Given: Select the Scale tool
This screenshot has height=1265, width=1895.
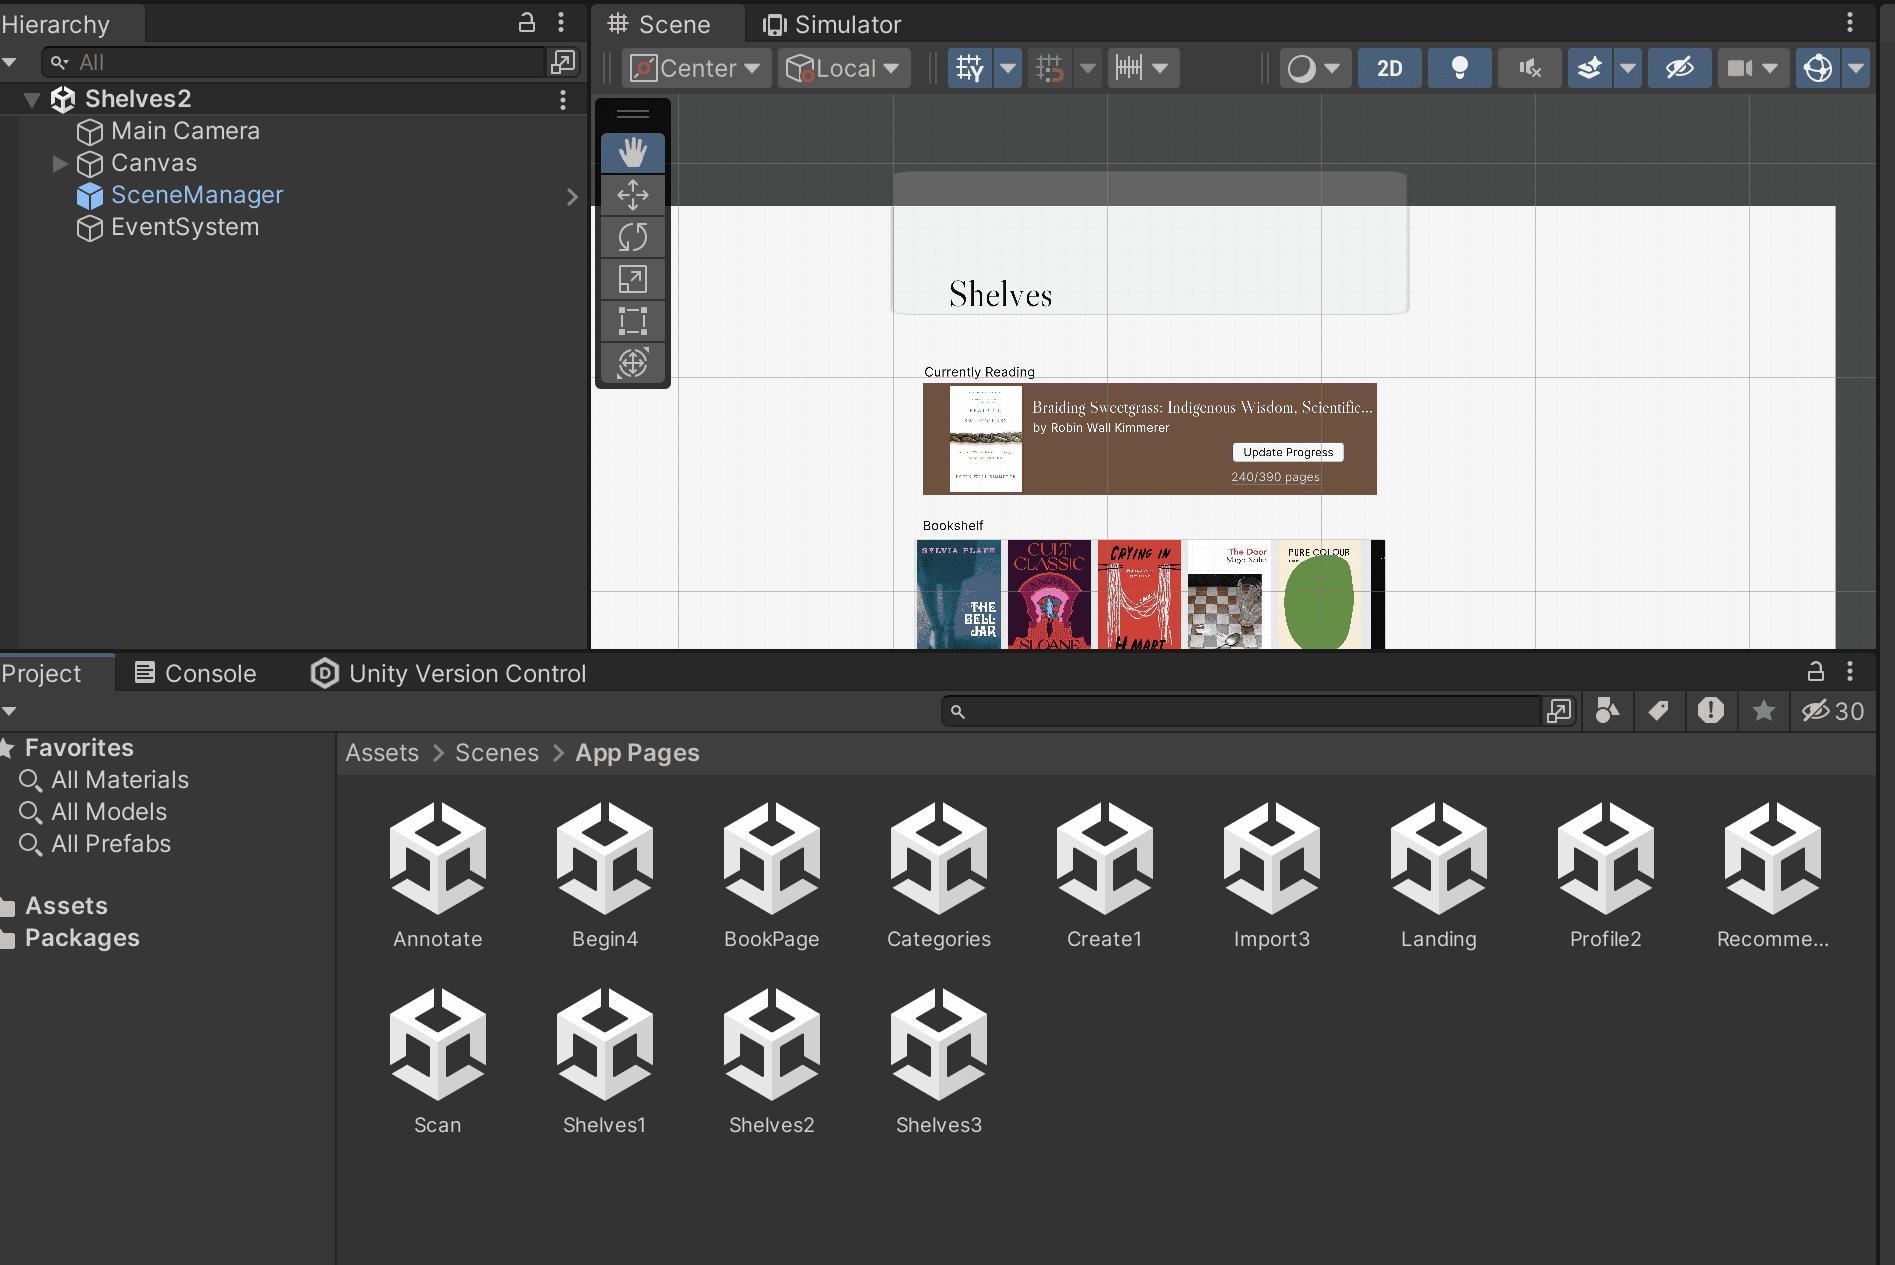Looking at the screenshot, I should 632,279.
